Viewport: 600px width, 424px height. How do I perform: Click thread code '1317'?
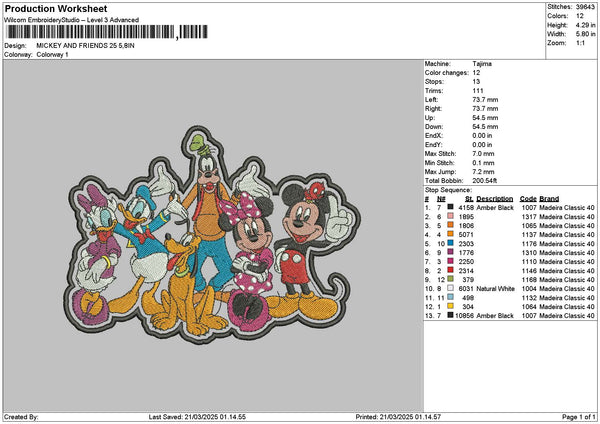coord(529,217)
